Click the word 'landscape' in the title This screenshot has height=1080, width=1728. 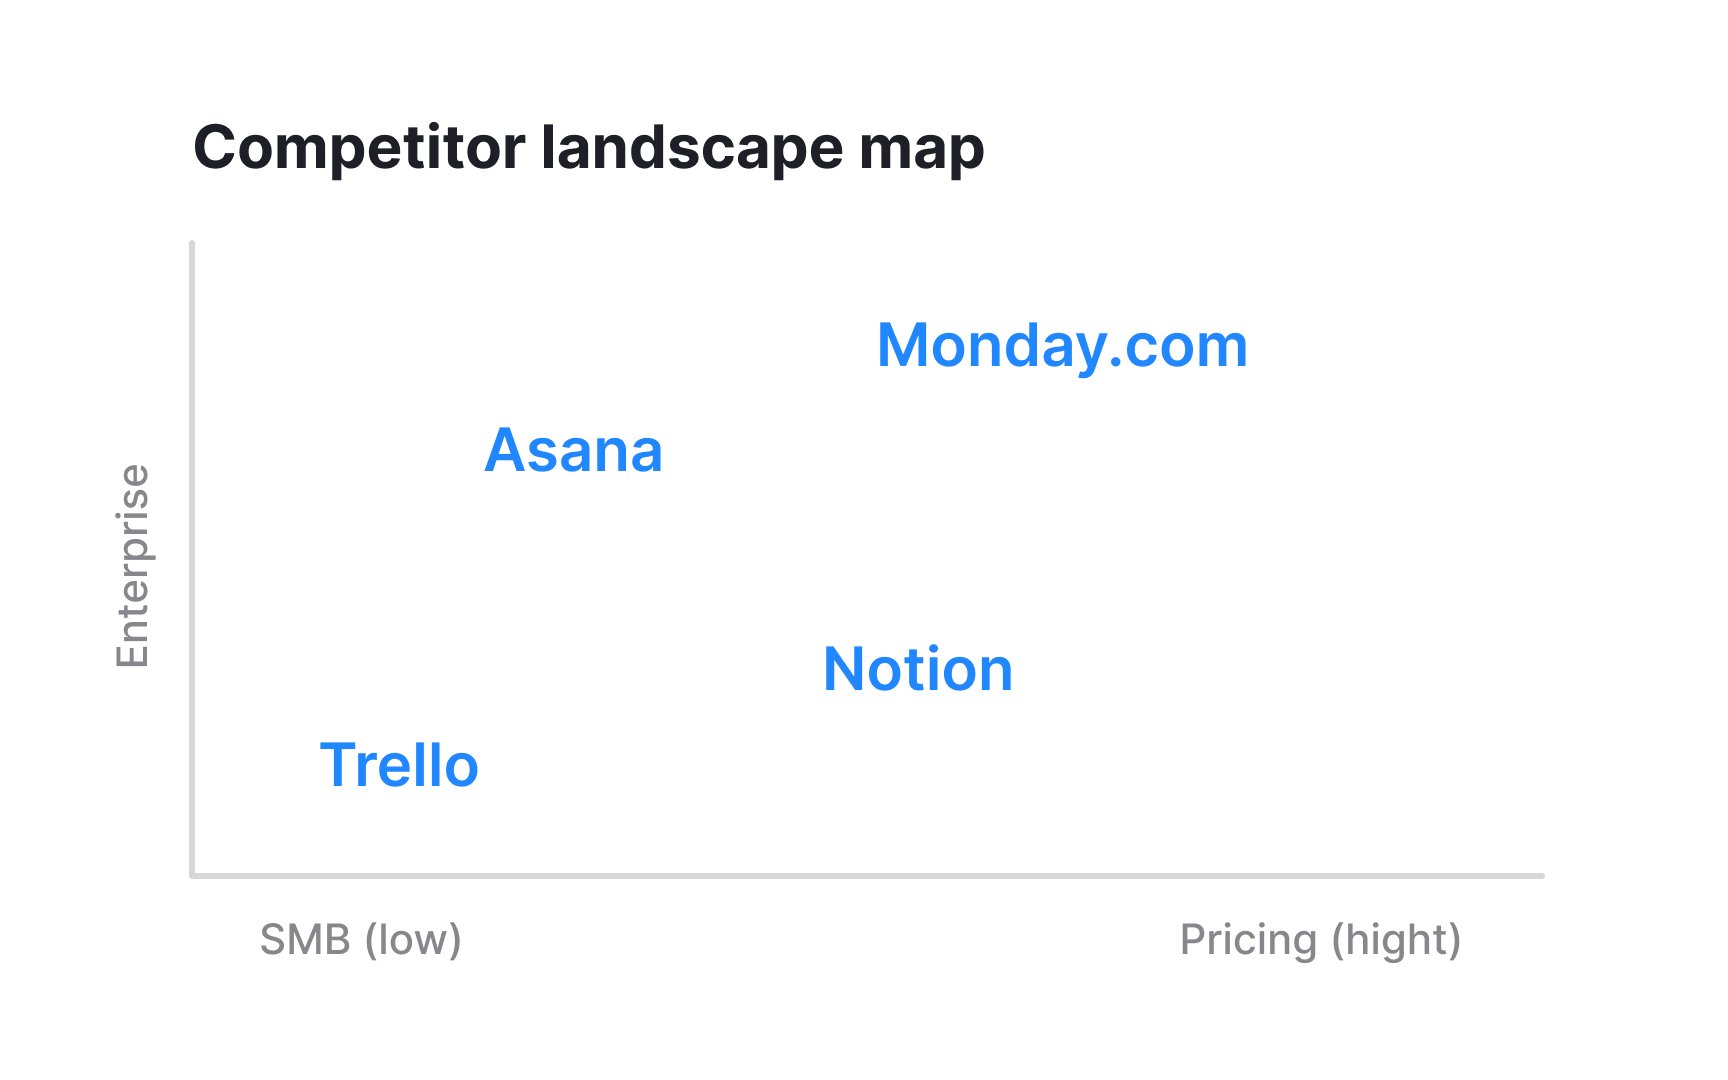pyautogui.click(x=692, y=148)
